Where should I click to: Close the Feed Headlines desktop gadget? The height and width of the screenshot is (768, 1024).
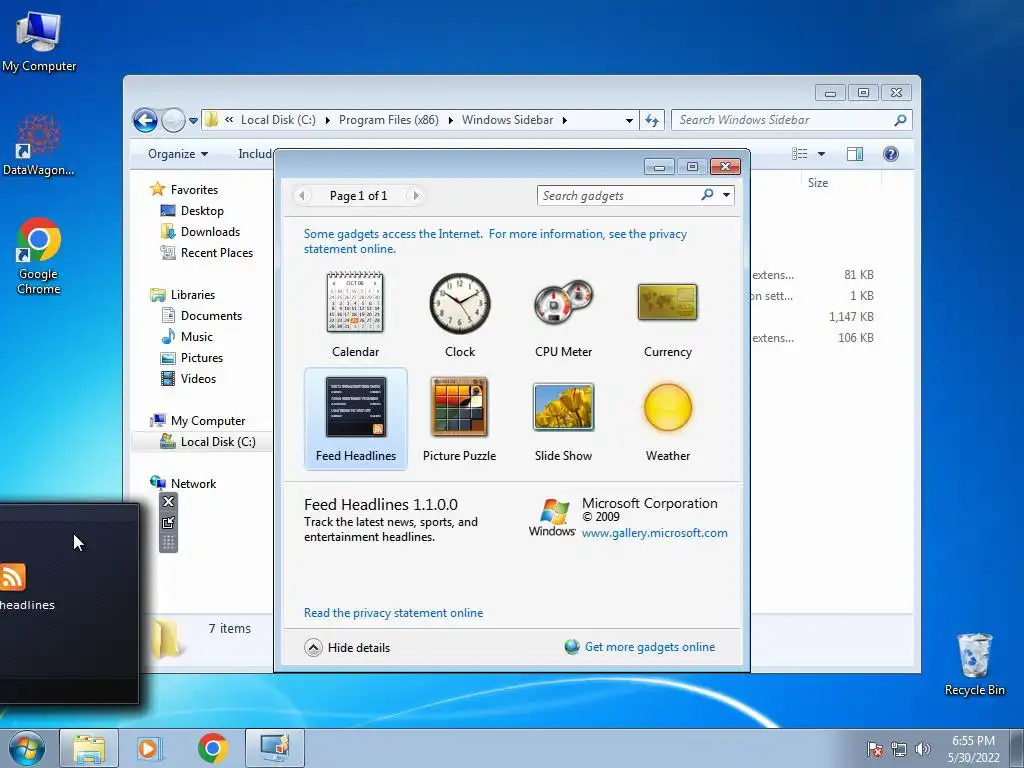(x=168, y=502)
